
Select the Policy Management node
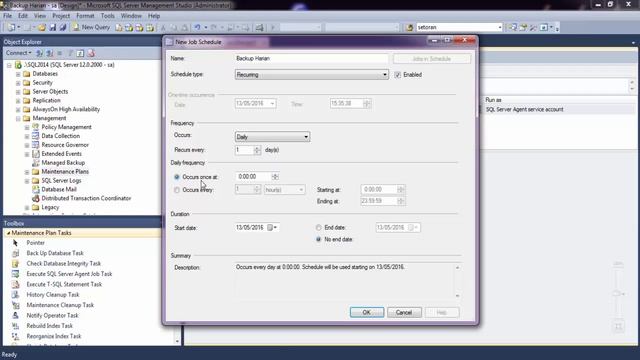[x=66, y=127]
